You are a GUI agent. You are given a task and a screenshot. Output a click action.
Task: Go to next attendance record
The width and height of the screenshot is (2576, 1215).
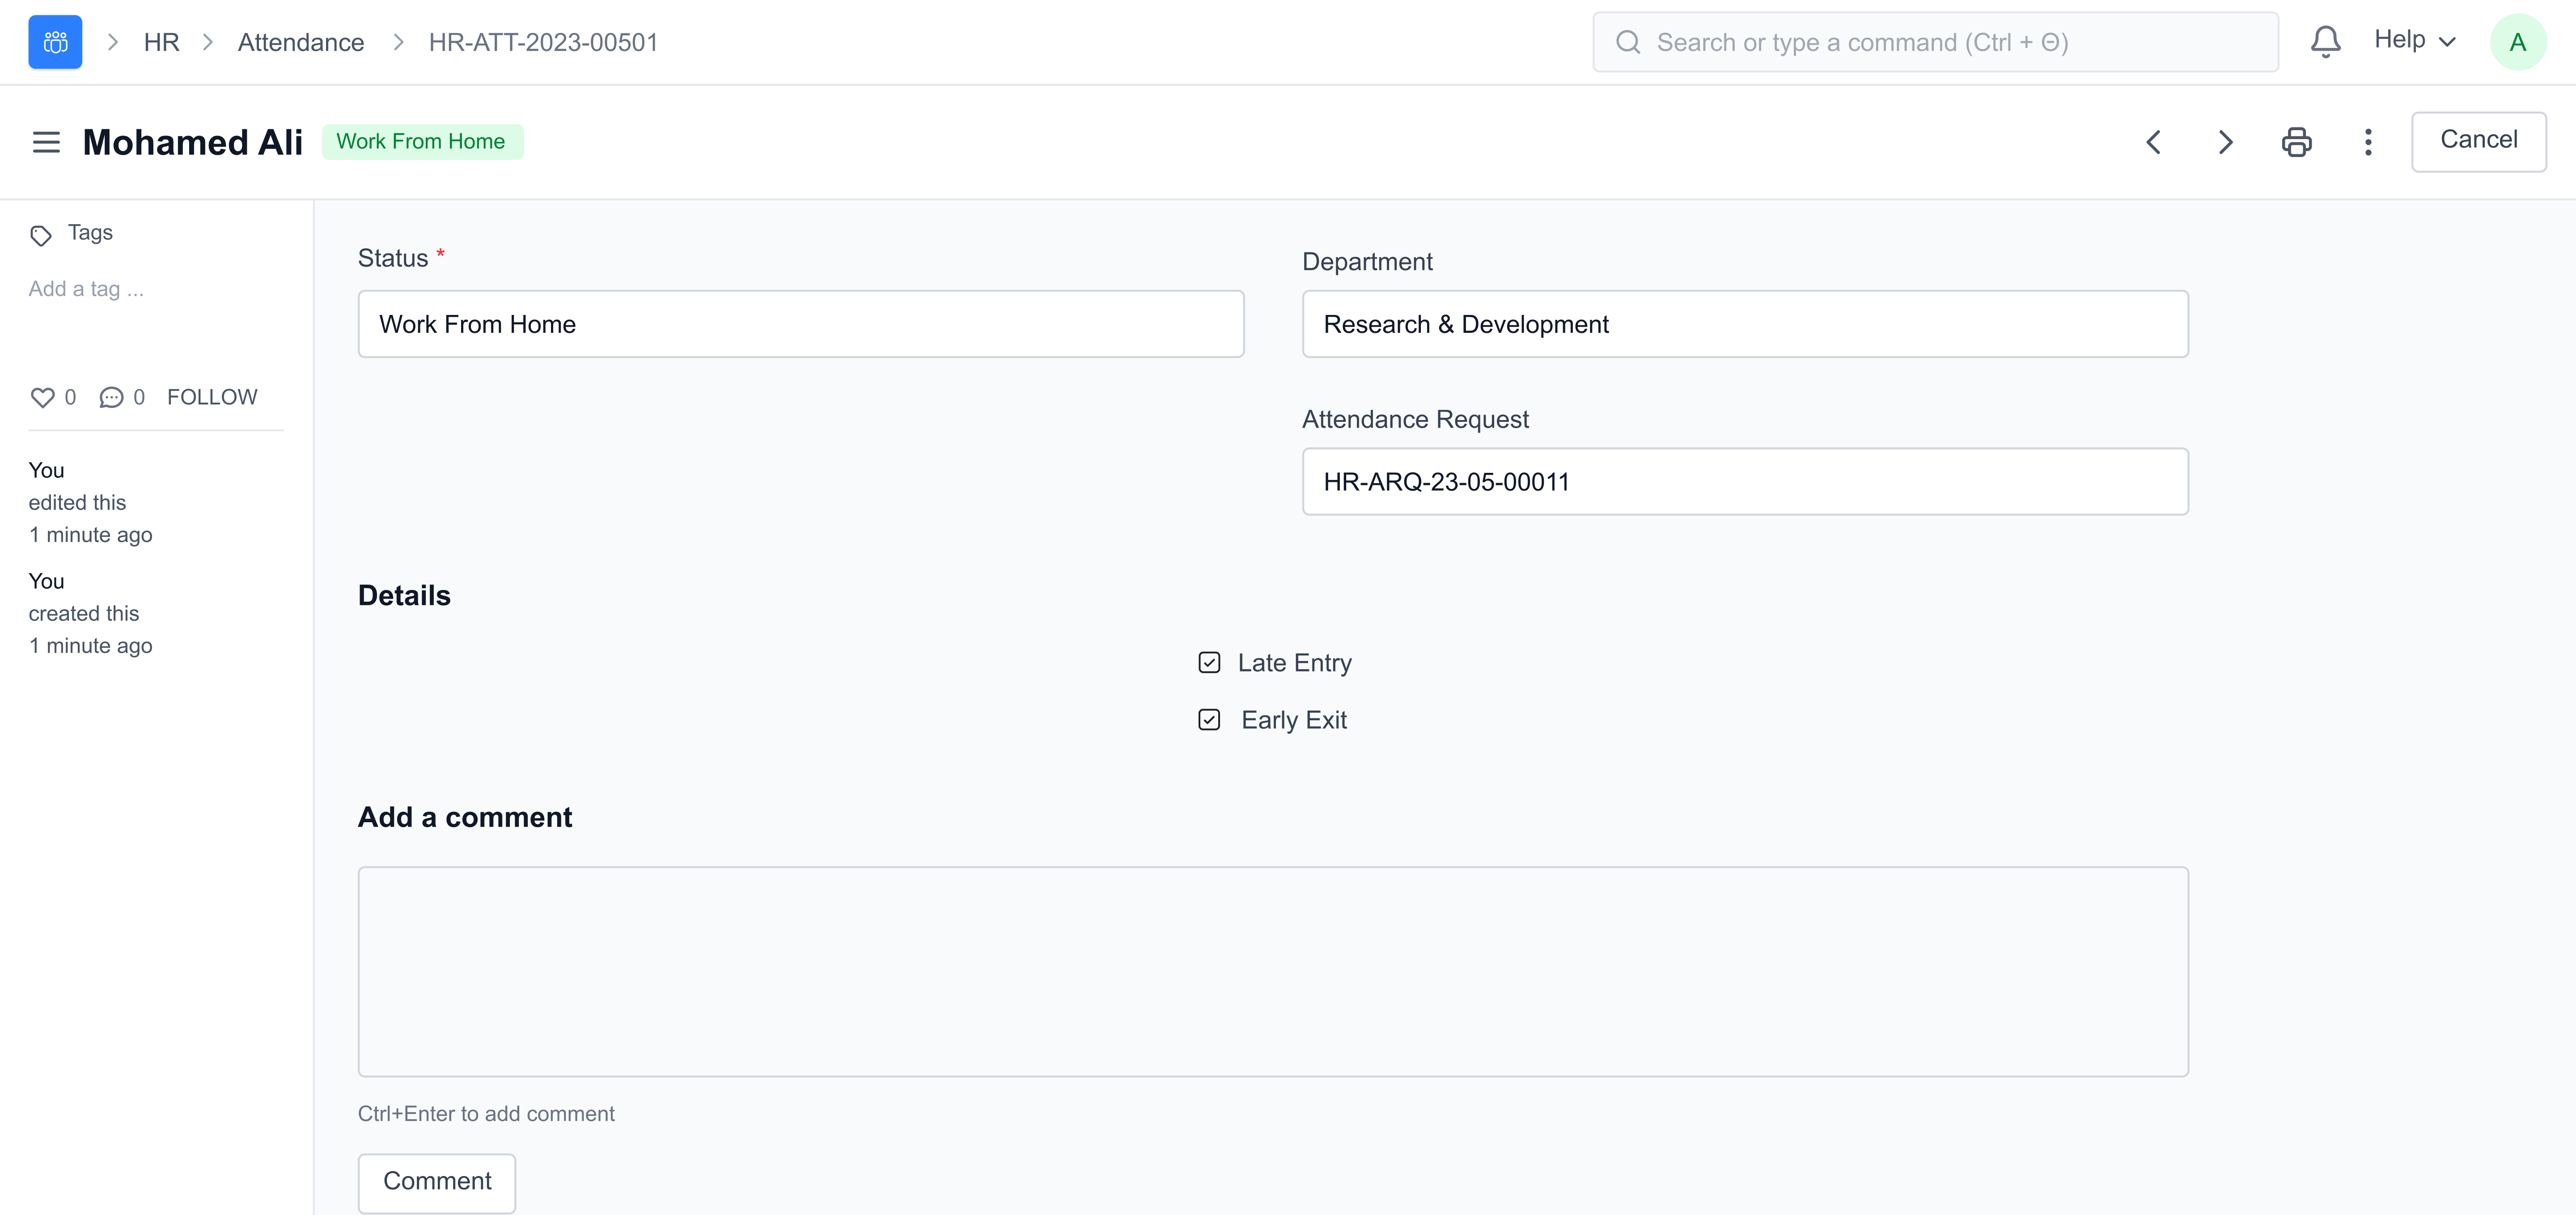tap(2225, 142)
